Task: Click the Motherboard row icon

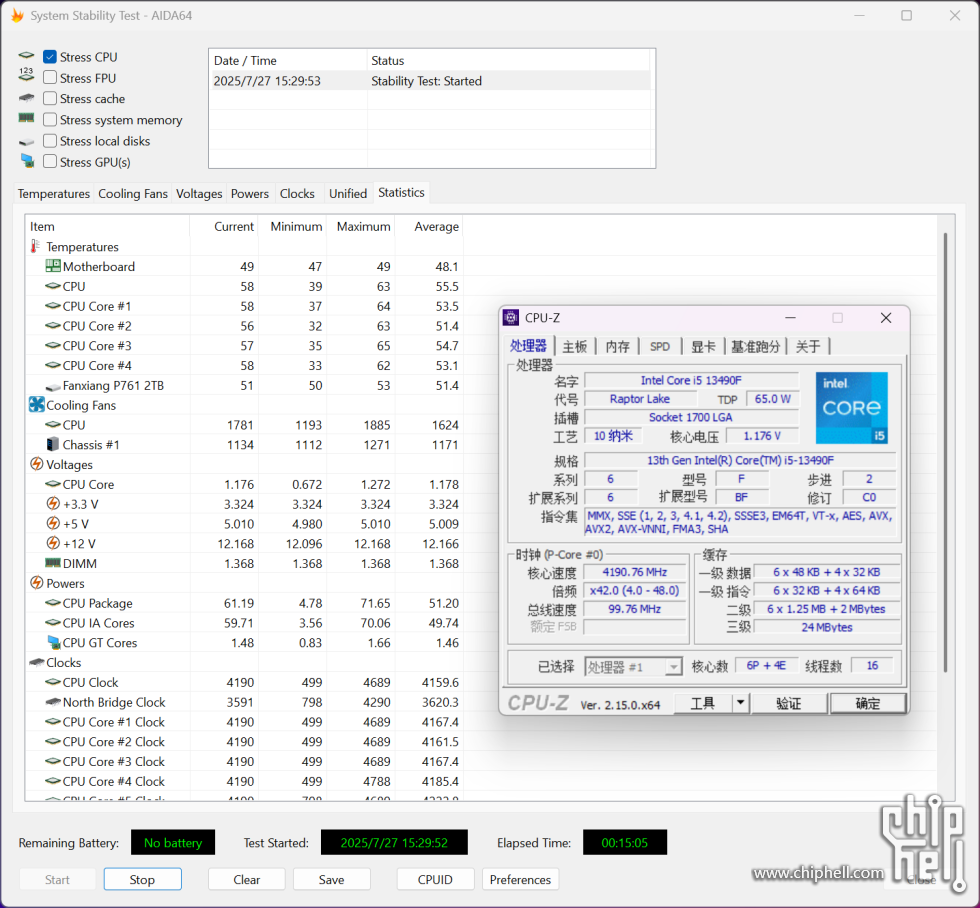Action: 53,266
